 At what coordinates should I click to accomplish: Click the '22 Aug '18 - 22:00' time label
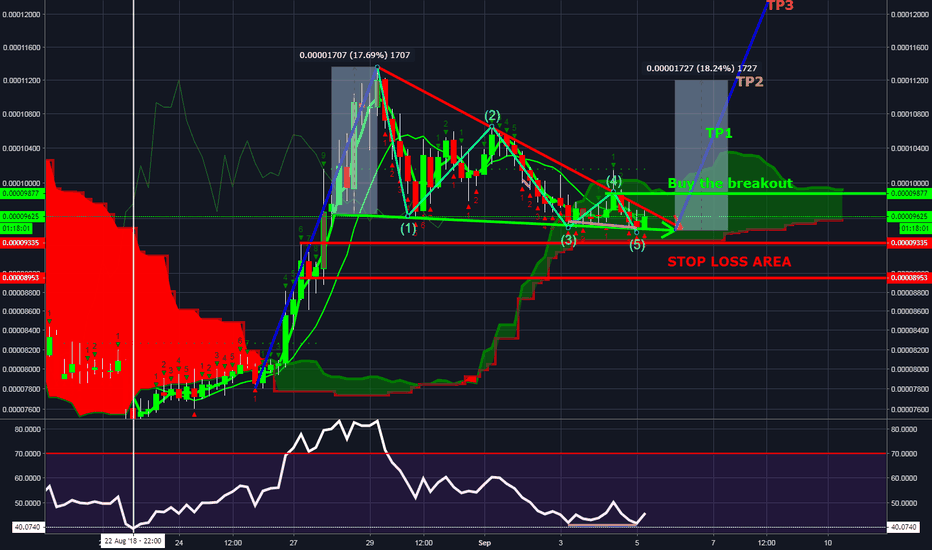point(133,541)
